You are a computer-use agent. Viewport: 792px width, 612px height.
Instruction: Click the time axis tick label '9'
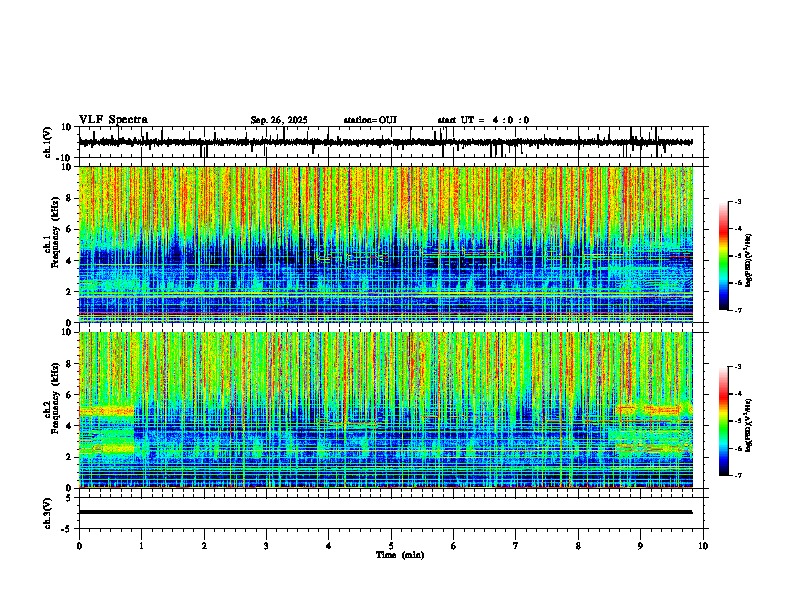click(640, 545)
